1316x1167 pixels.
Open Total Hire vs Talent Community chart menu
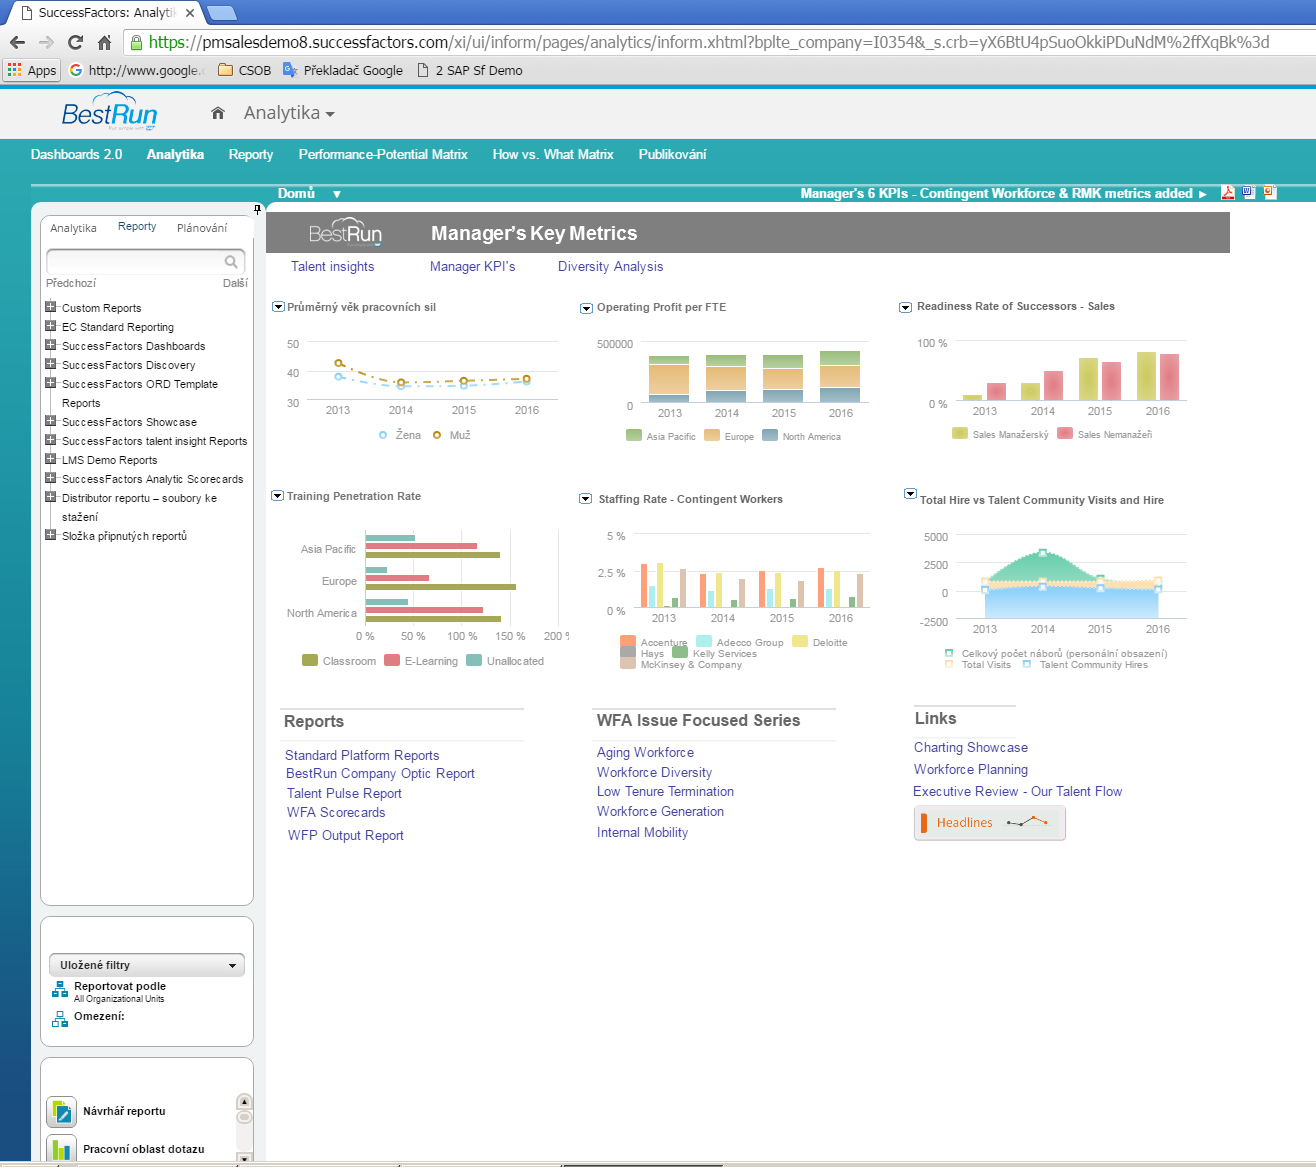(x=910, y=494)
